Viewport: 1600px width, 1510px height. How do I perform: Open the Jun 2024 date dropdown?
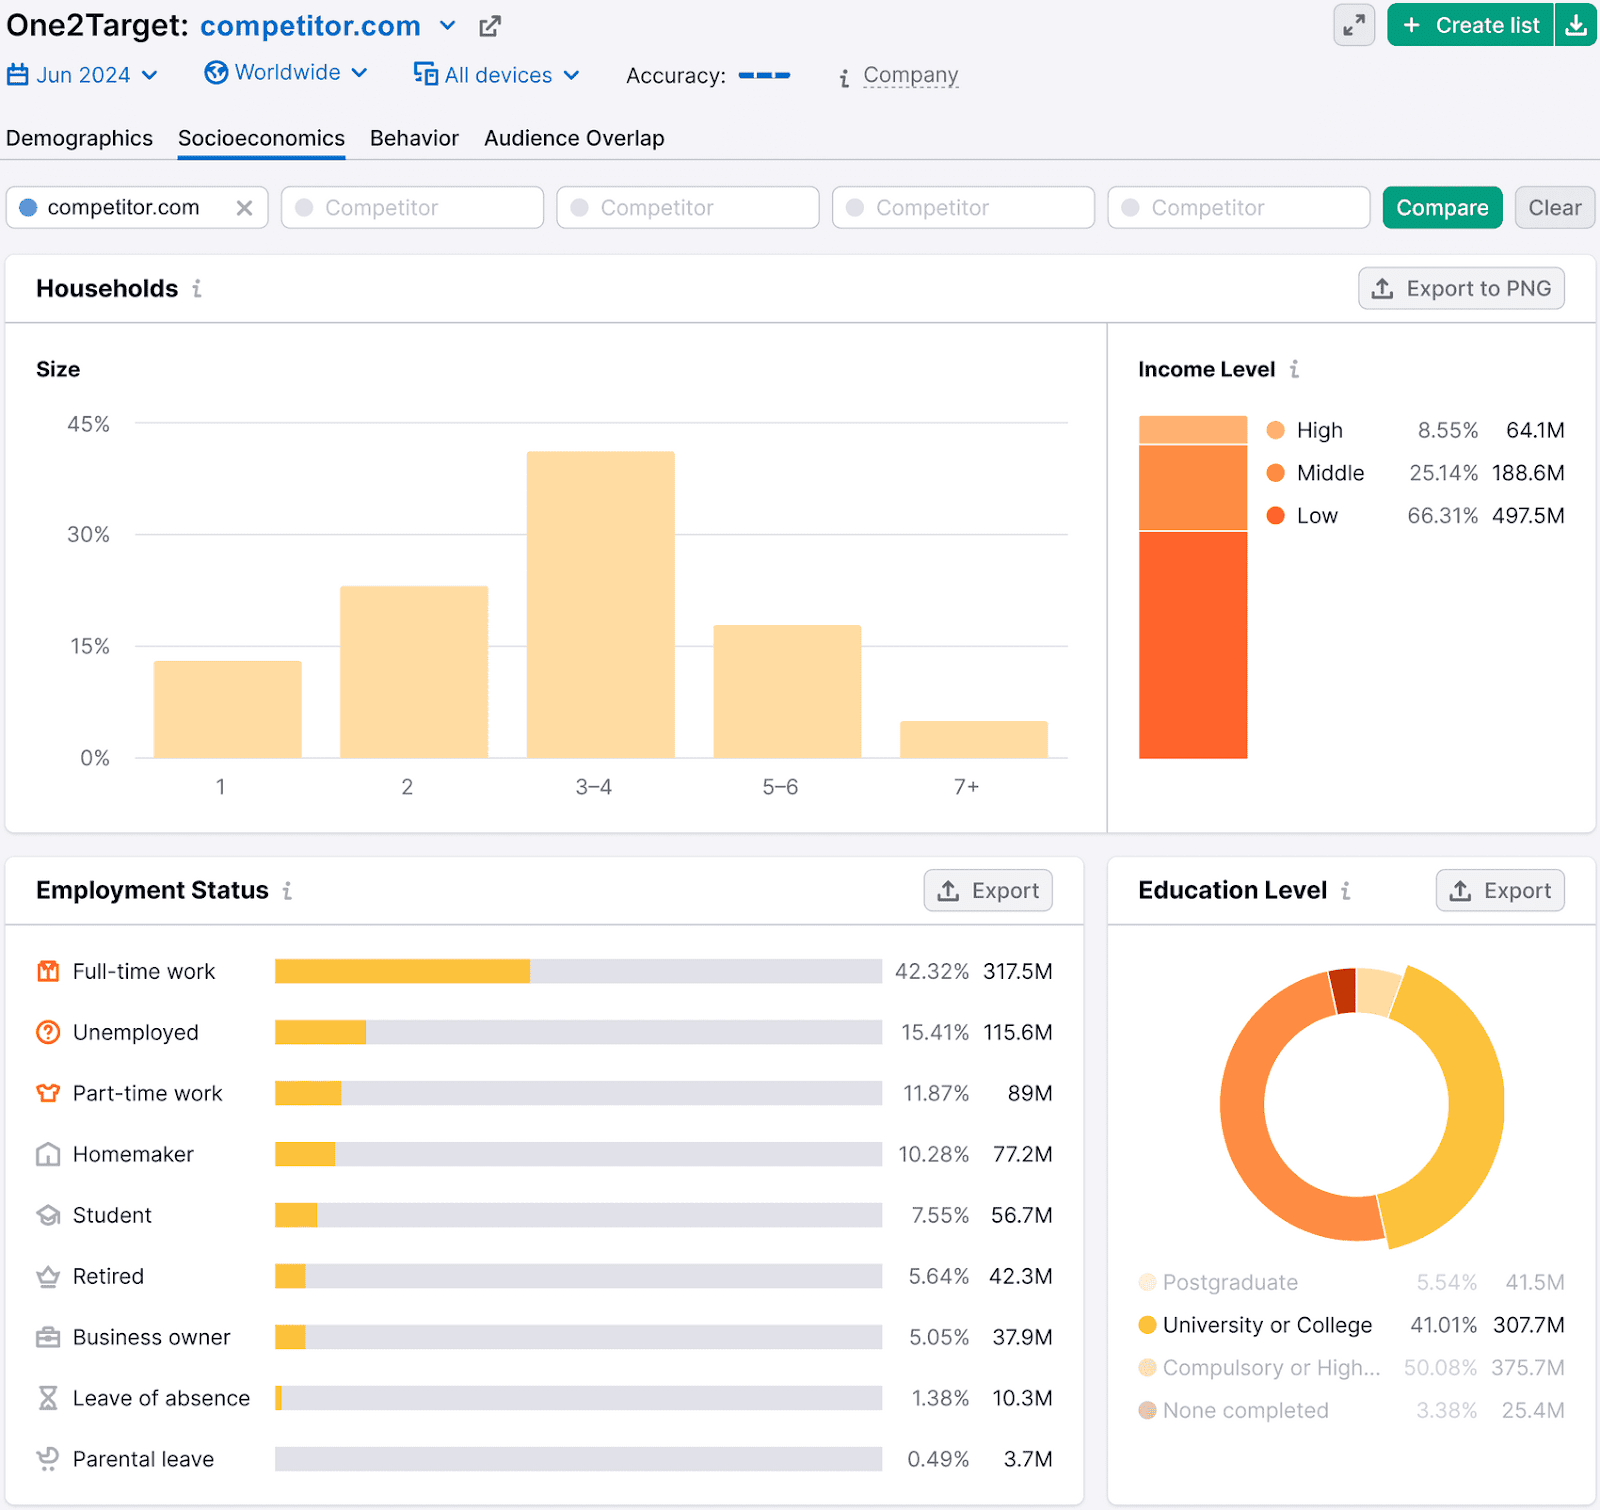[83, 75]
